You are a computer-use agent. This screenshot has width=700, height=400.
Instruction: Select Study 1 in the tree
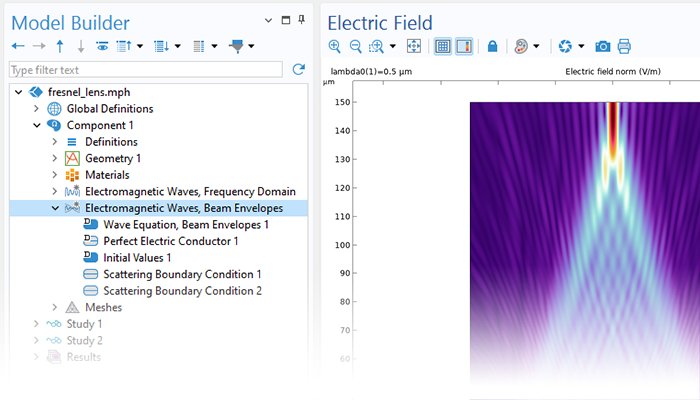point(84,324)
